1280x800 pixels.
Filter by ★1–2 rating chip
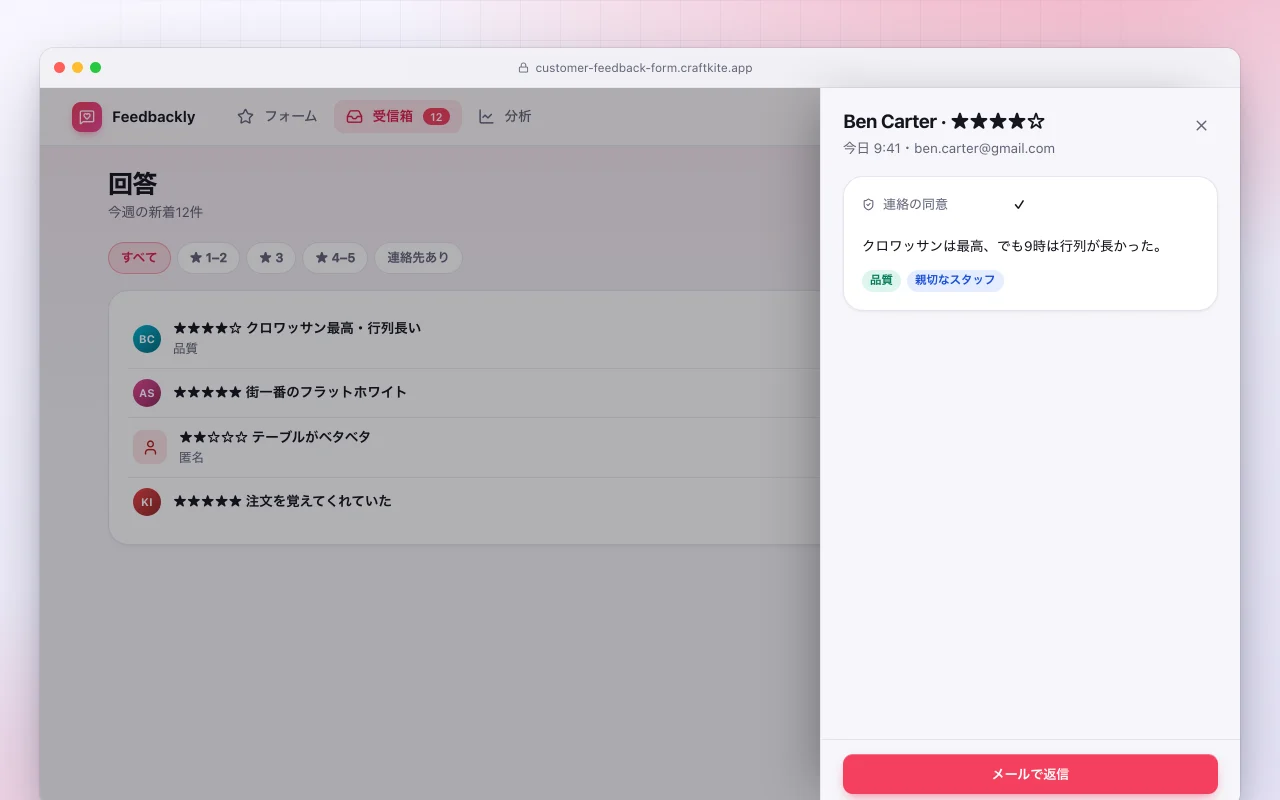point(208,258)
